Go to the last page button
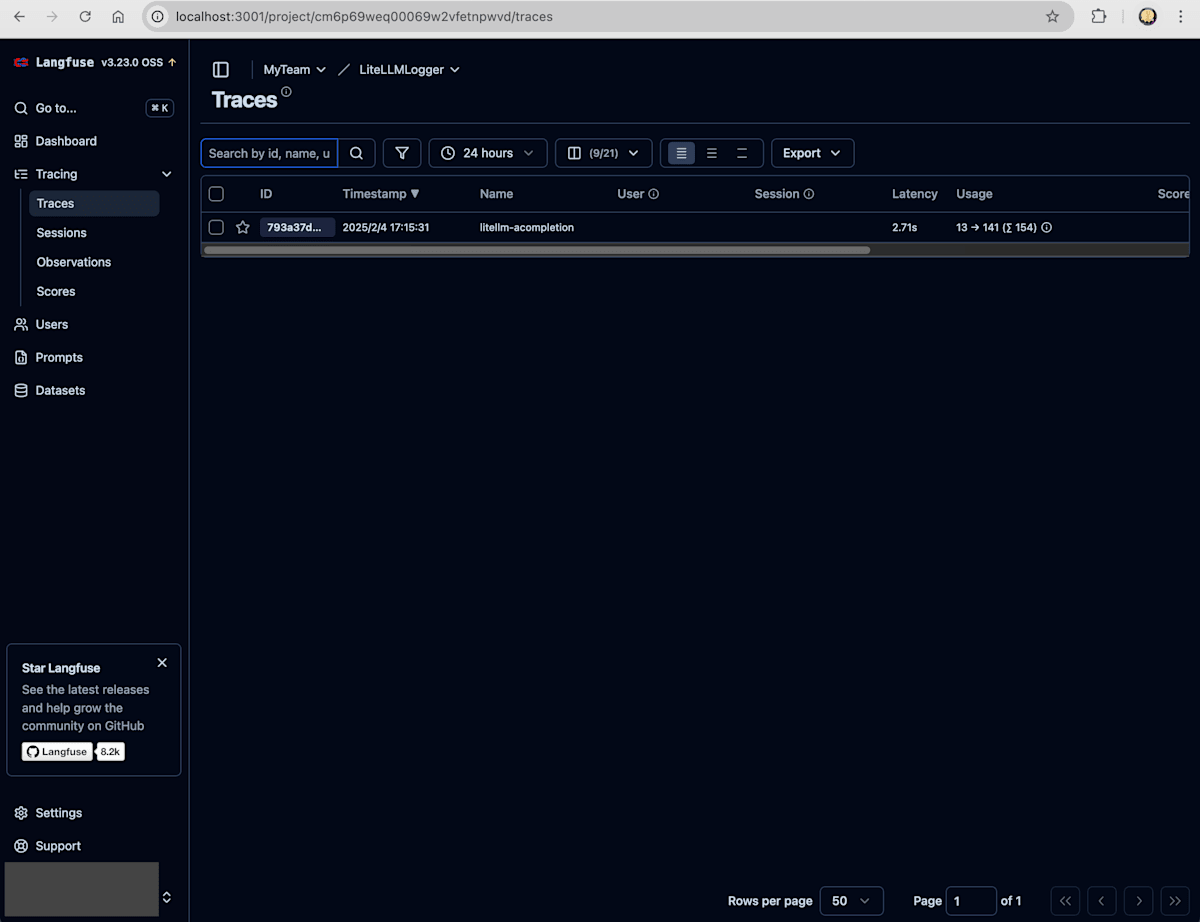 (1175, 901)
